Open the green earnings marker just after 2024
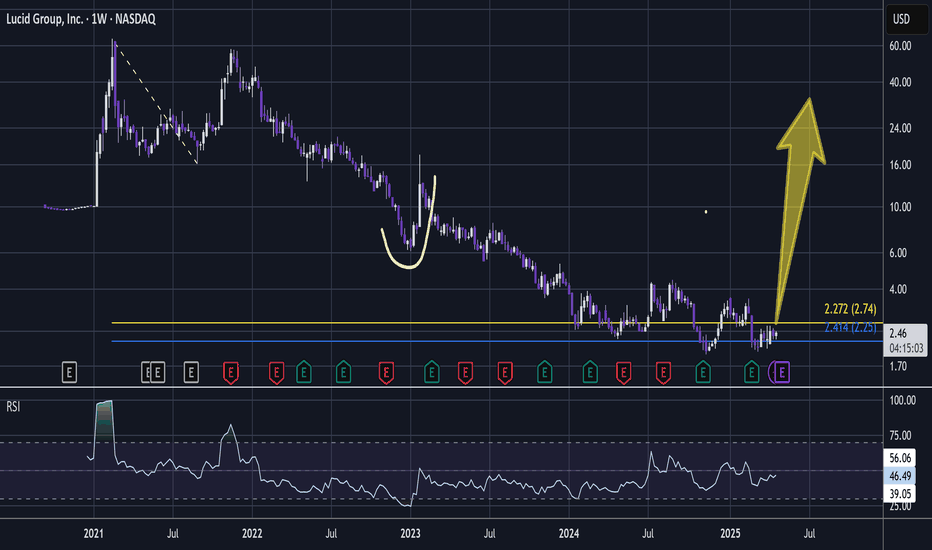This screenshot has width=932, height=550. (x=590, y=373)
